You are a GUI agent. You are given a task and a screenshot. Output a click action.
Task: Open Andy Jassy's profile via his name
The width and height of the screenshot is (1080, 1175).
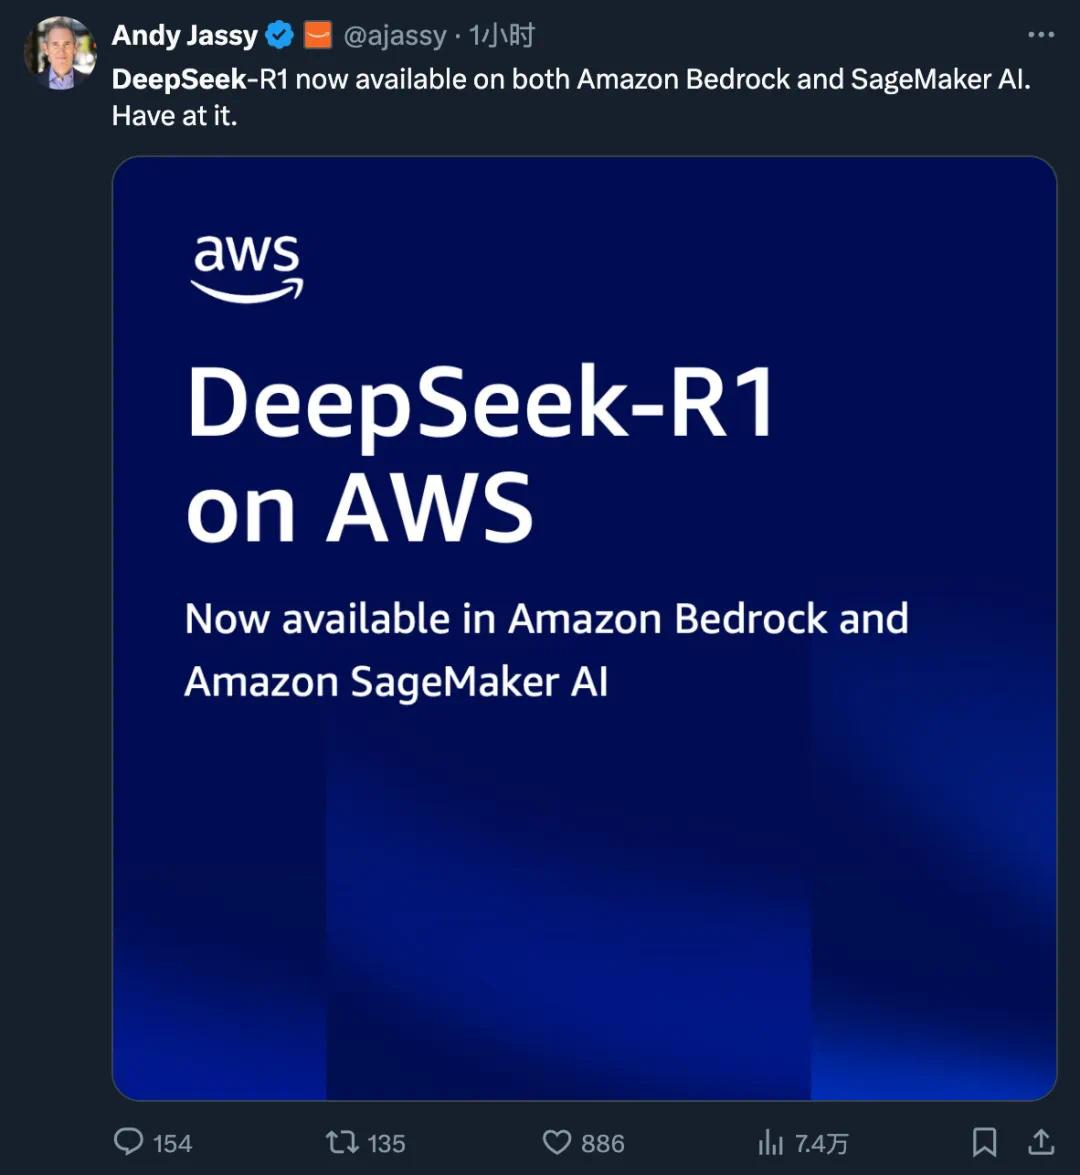coord(185,35)
